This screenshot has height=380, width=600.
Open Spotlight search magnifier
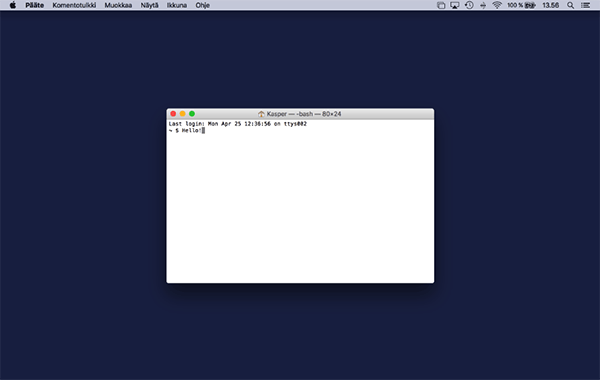(x=570, y=5)
